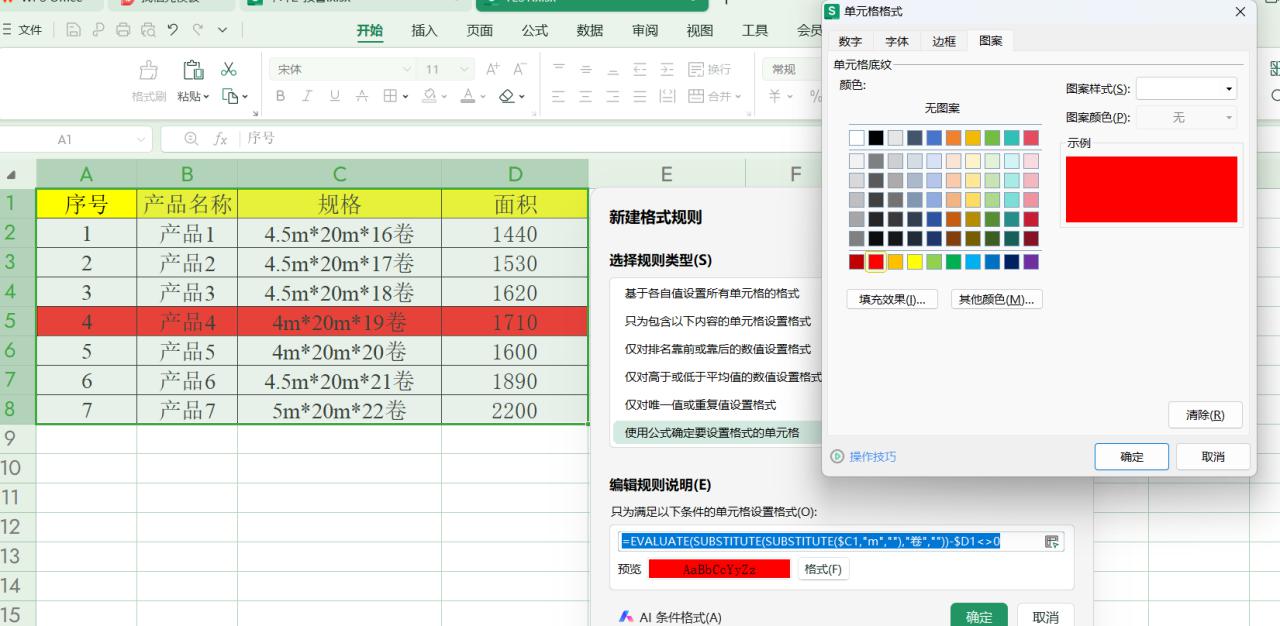Click the zoom magnifier icon in formula bar
Viewport: 1280px width, 626px height.
pos(191,139)
